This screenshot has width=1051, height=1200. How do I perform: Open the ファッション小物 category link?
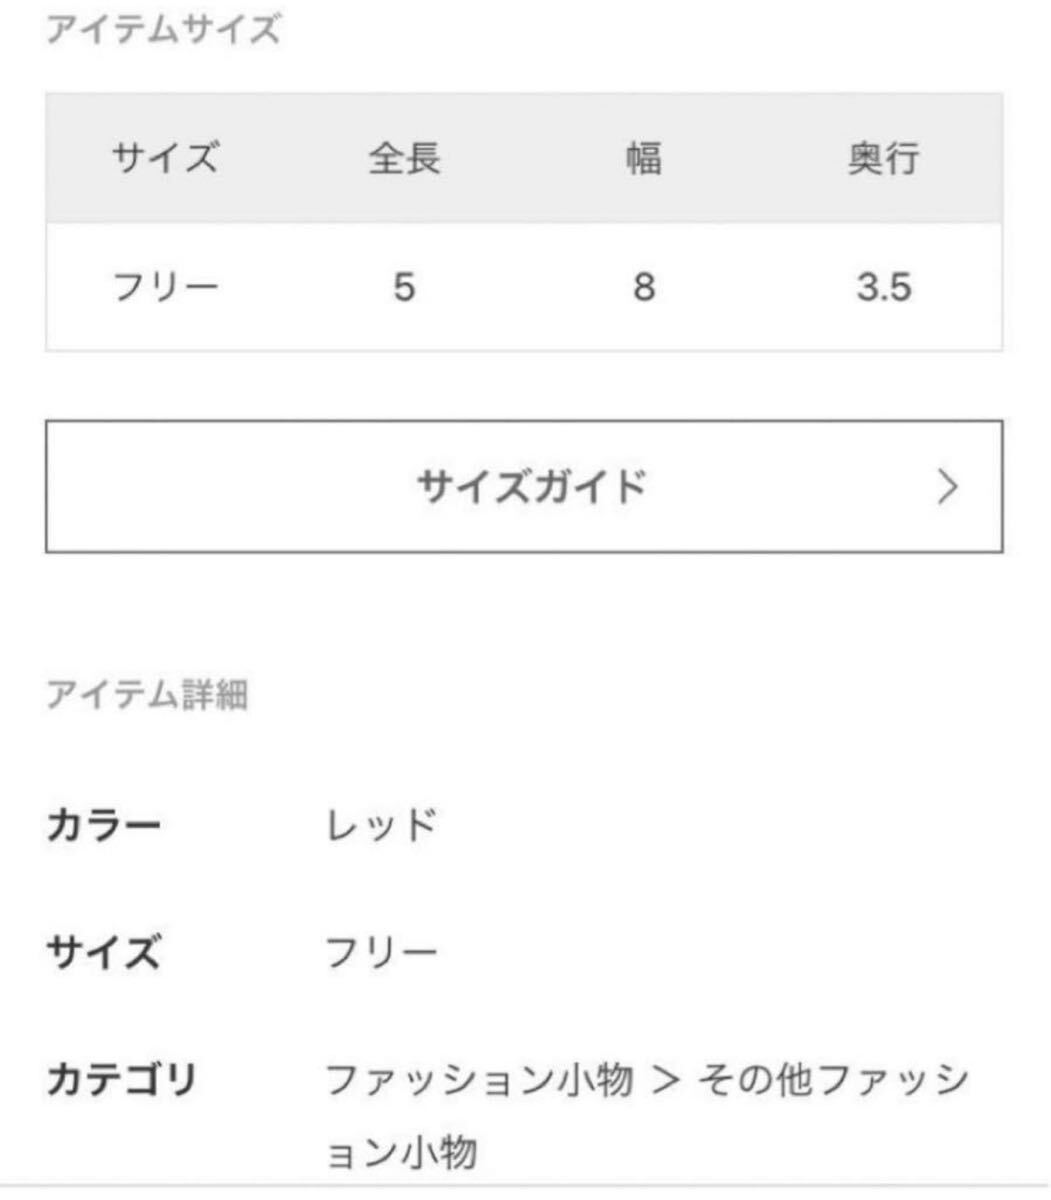479,1080
